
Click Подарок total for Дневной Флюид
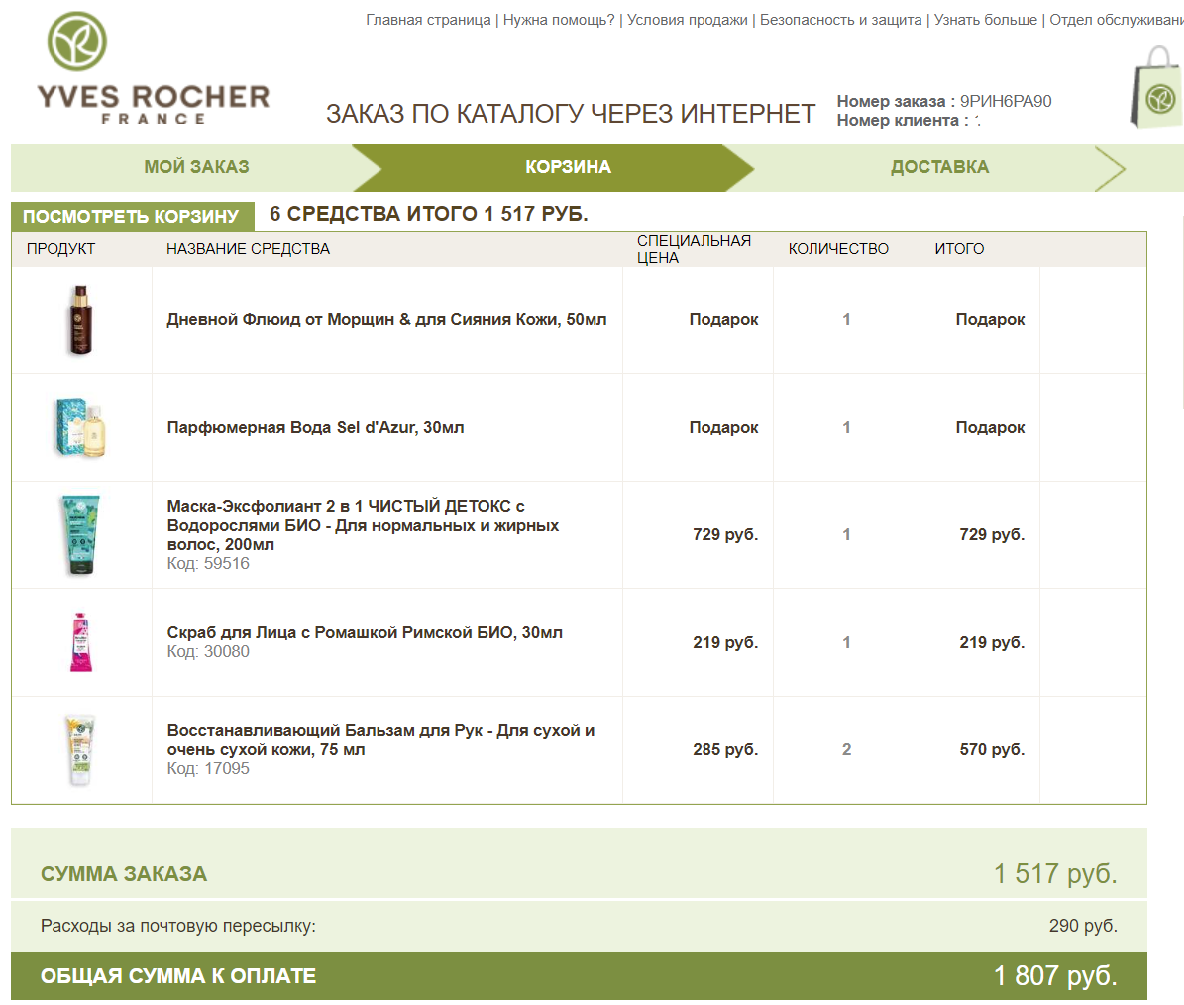pyautogui.click(x=990, y=319)
